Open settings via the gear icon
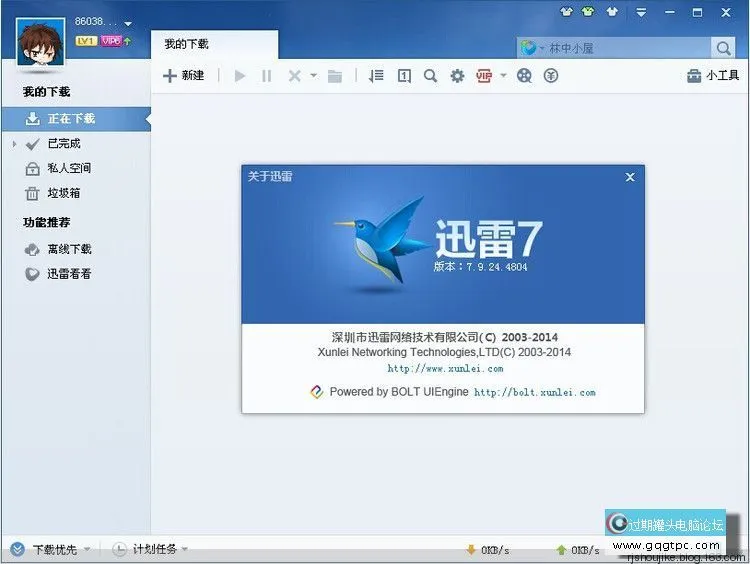 tap(457, 76)
